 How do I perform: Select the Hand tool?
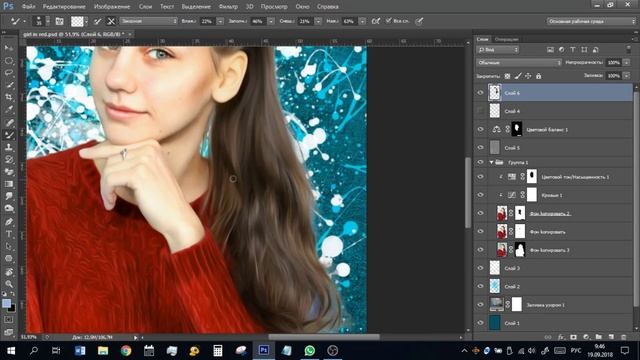coord(9,271)
